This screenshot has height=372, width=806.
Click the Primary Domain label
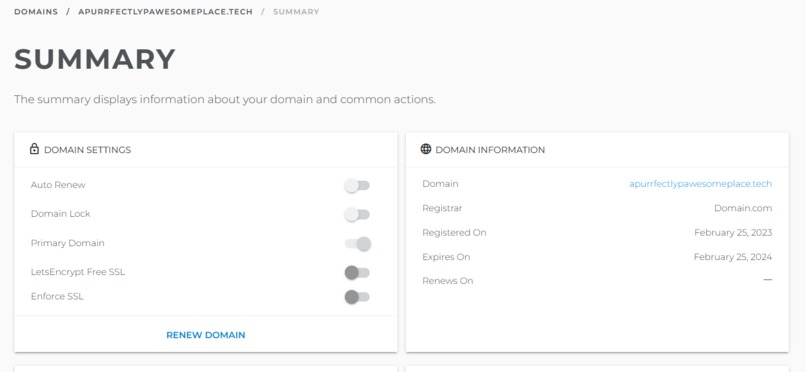click(67, 243)
